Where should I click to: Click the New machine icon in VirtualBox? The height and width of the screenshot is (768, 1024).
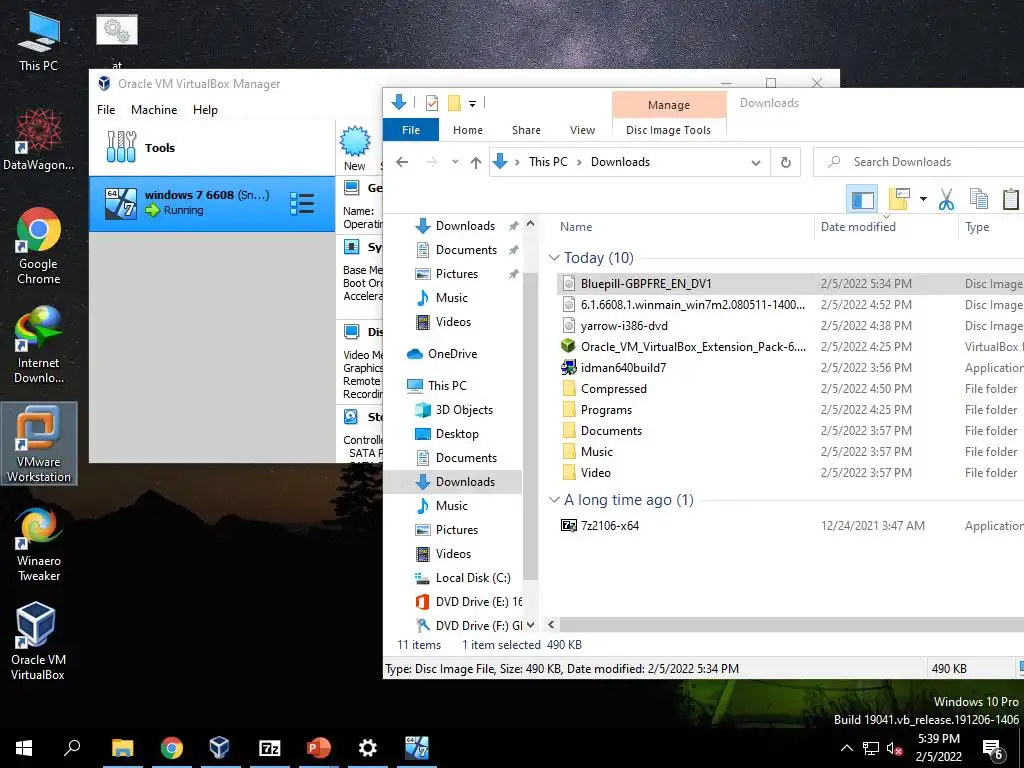coord(355,148)
